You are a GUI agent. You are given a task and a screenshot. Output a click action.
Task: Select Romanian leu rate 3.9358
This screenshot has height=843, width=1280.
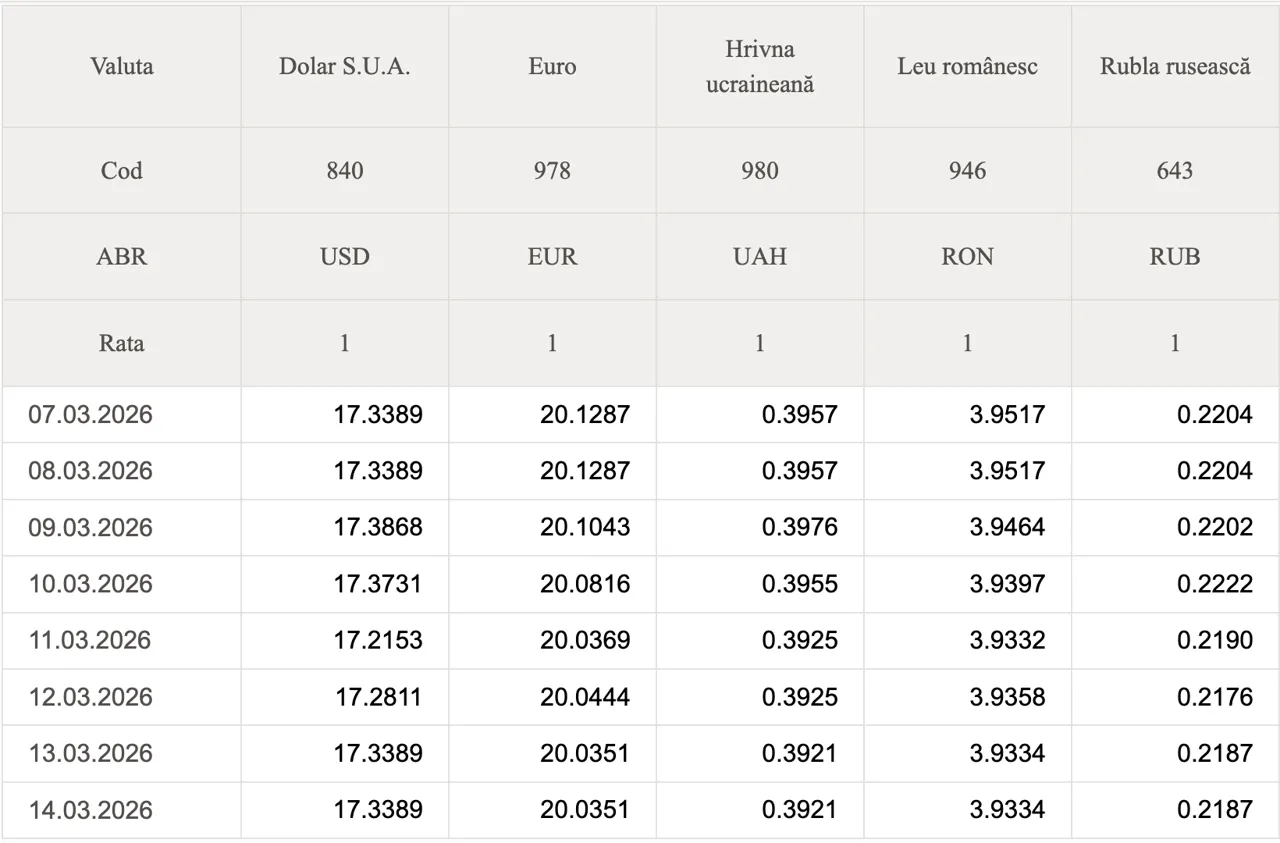1007,697
